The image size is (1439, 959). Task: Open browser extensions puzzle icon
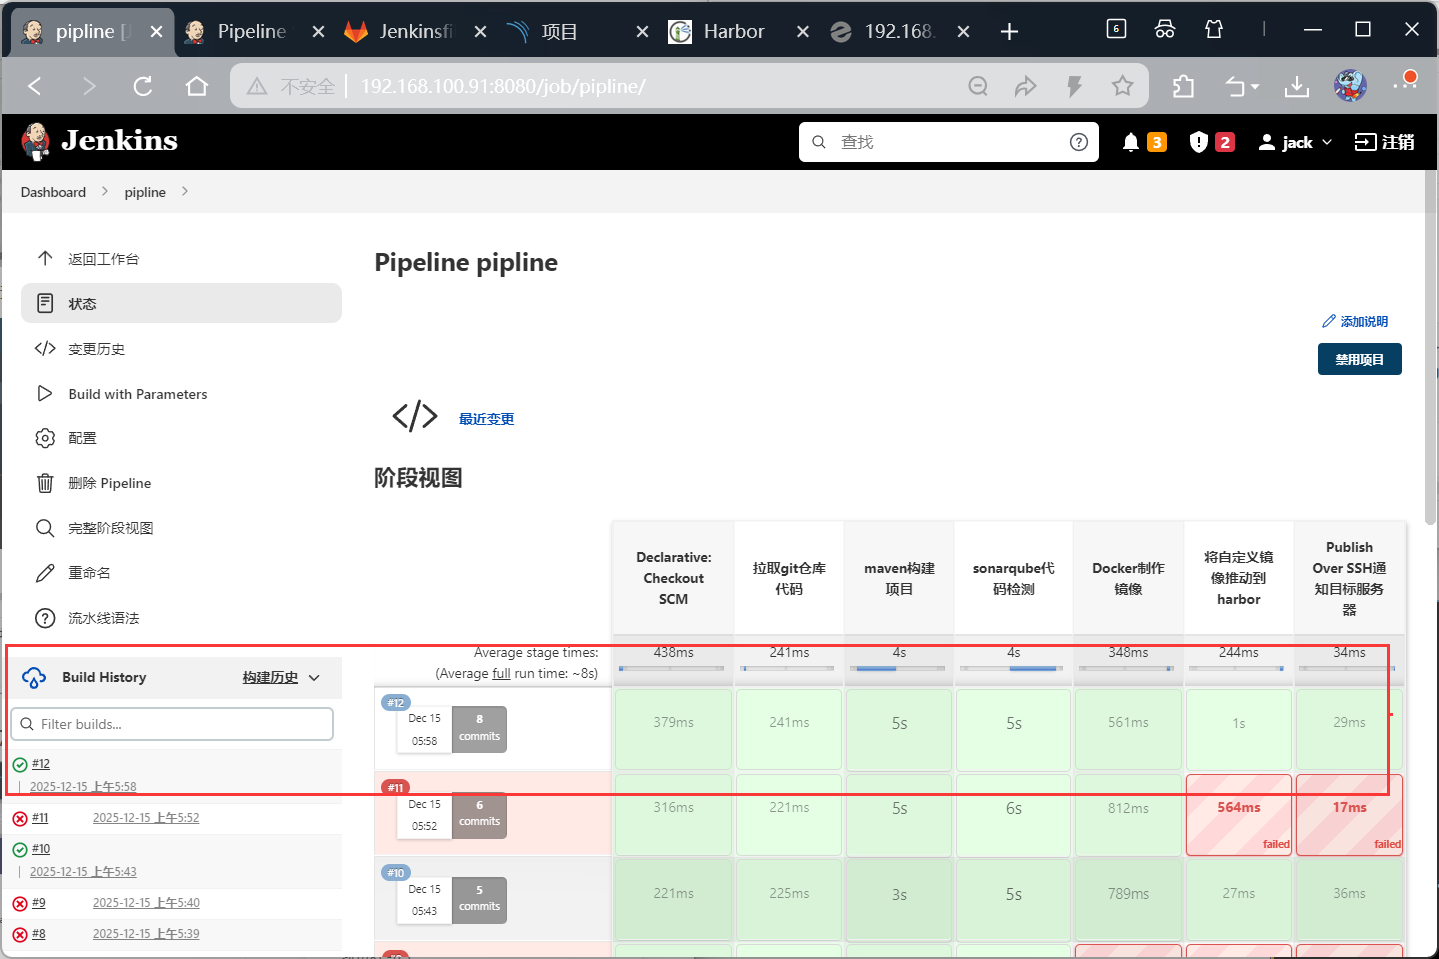pos(1183,86)
